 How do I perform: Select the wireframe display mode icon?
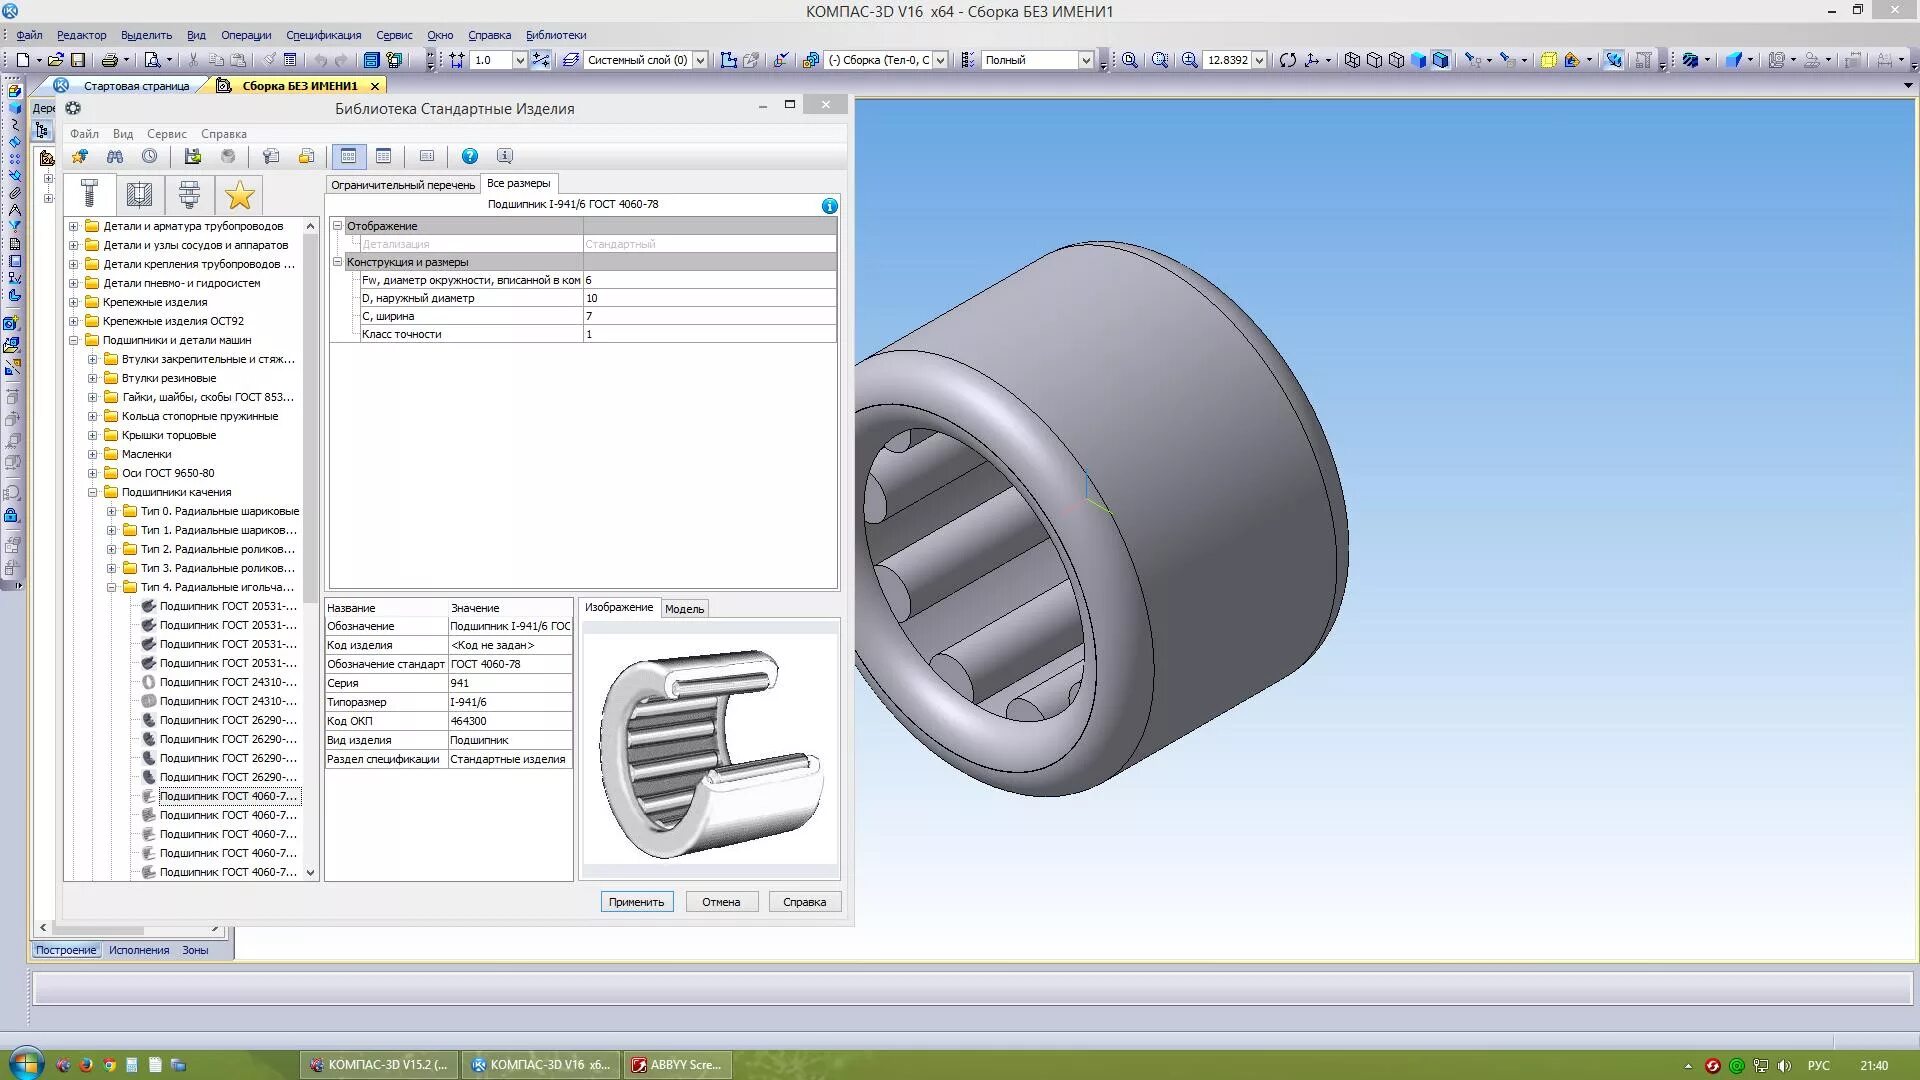pos(1352,60)
